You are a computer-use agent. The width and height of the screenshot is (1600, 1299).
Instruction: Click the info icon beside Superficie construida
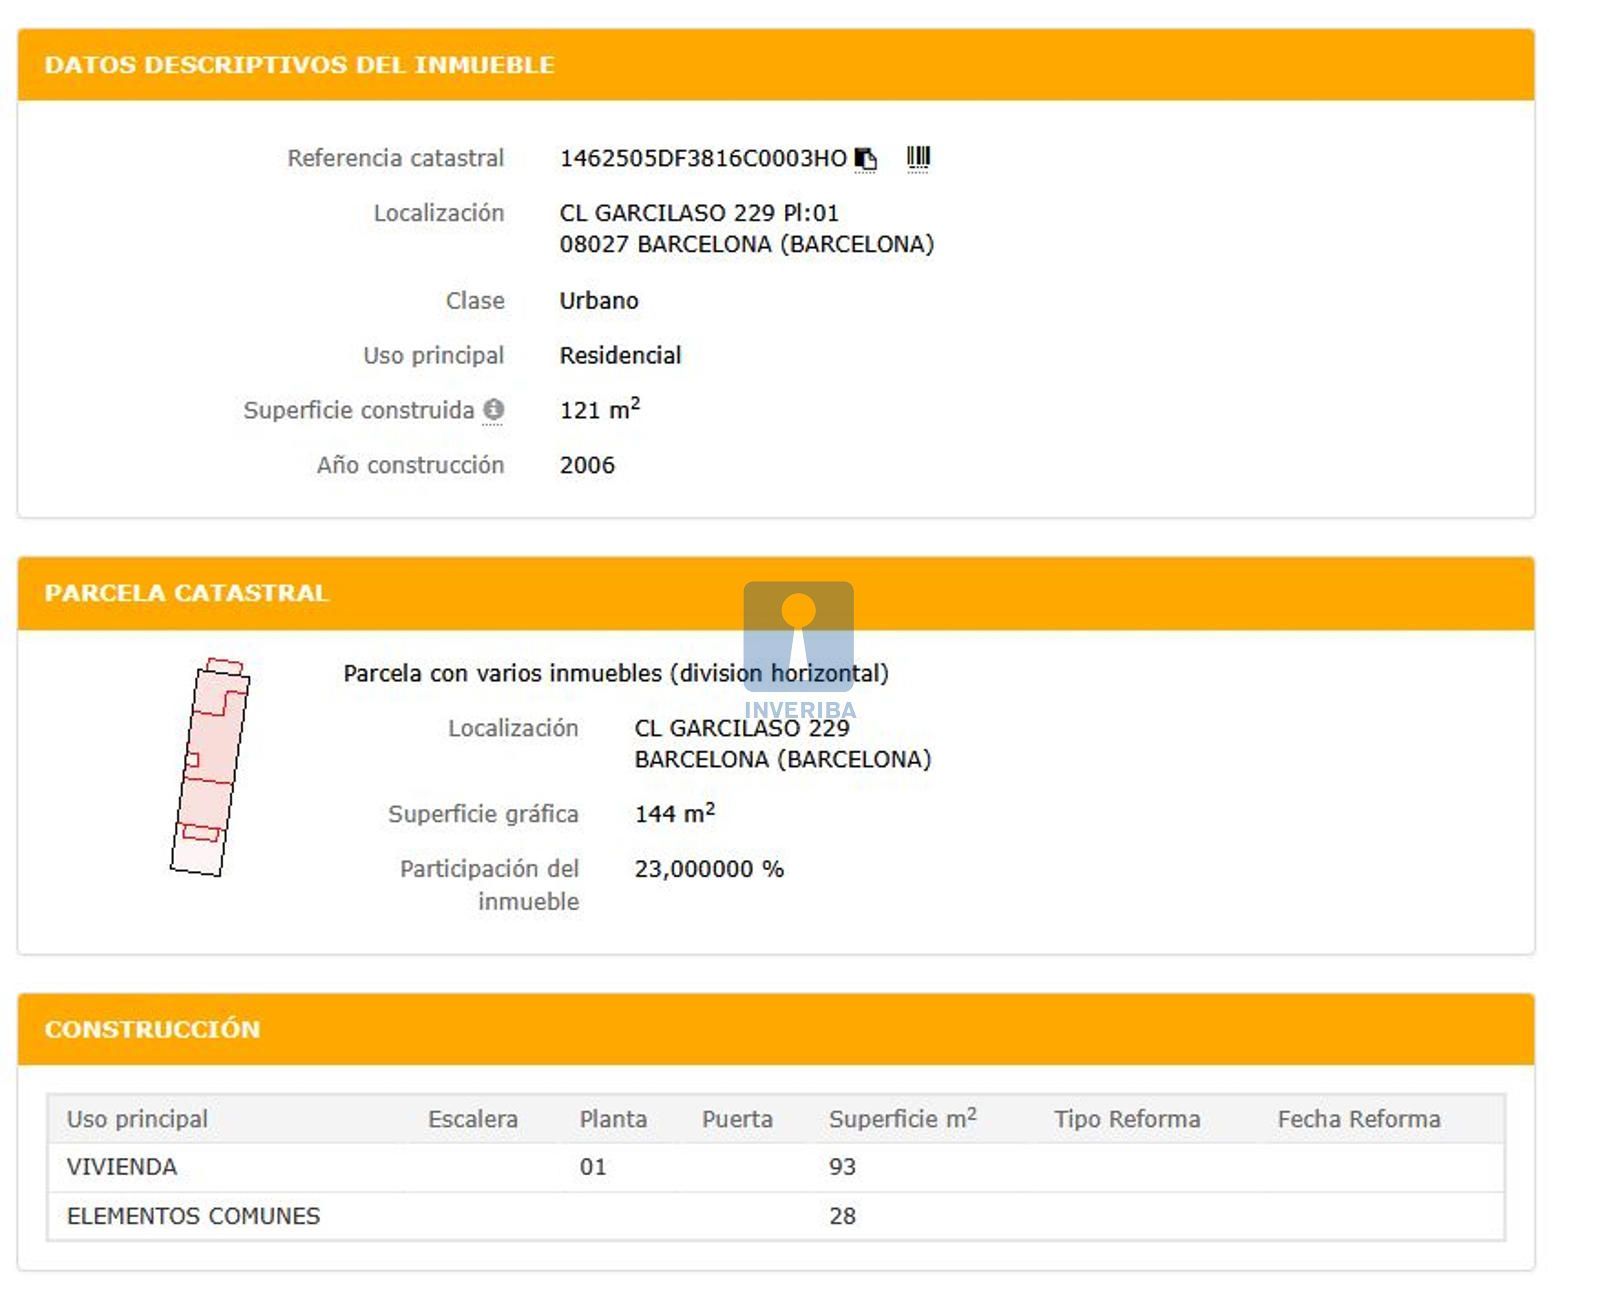pyautogui.click(x=493, y=410)
